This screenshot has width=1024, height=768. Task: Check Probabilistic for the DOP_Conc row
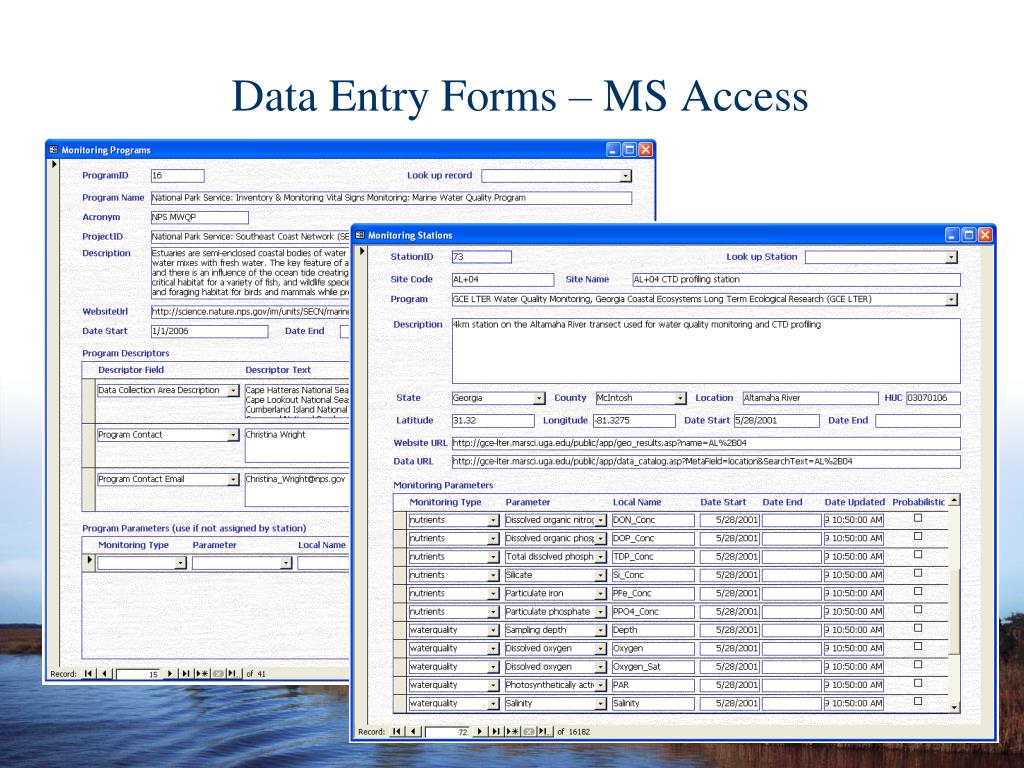coord(918,536)
